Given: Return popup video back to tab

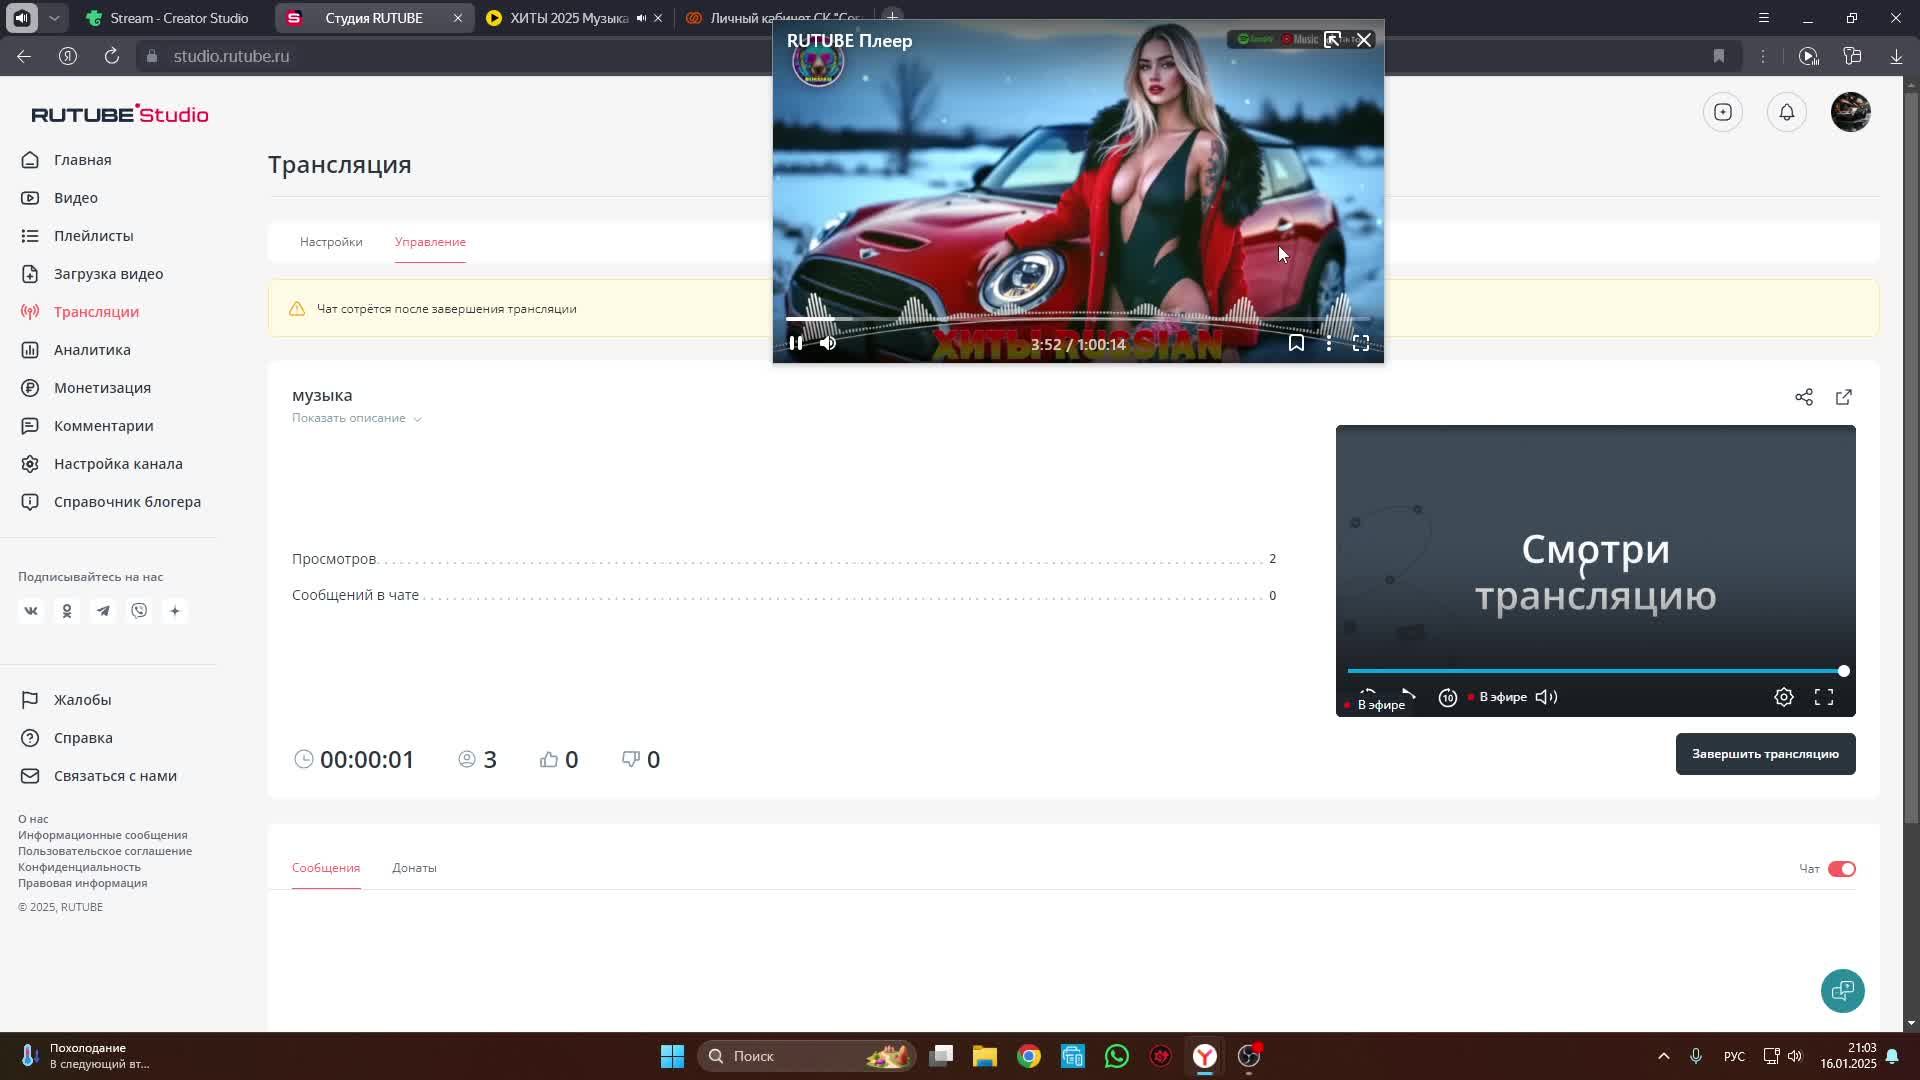Looking at the screenshot, I should [x=1332, y=40].
